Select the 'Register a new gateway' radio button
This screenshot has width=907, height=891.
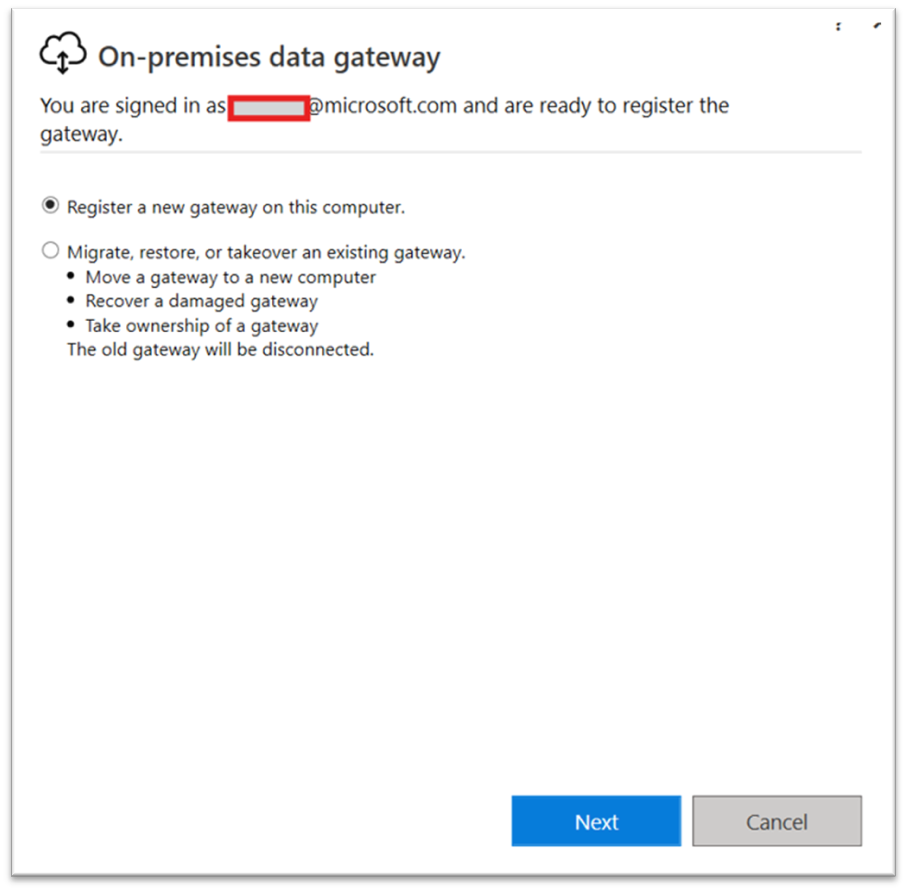tap(50, 205)
